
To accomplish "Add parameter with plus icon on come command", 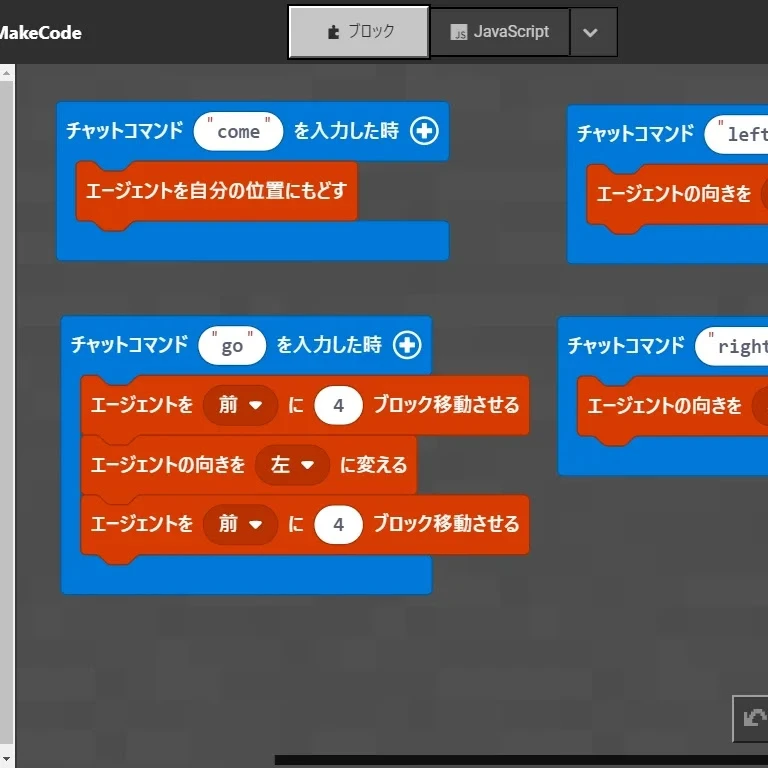I will tap(424, 131).
